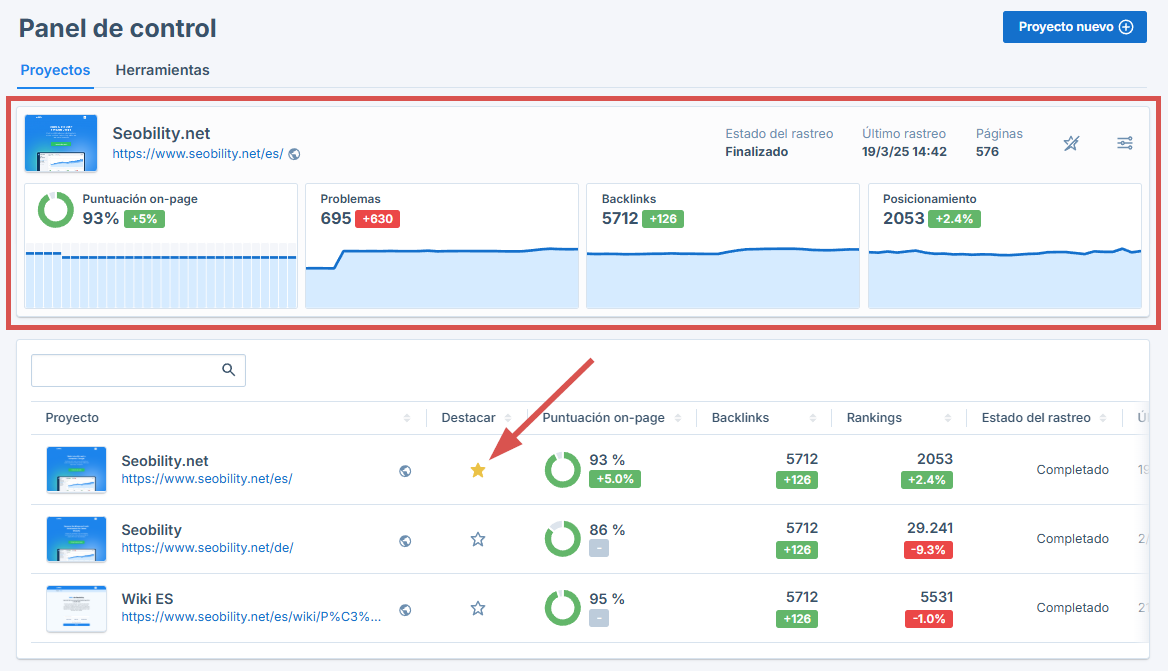
Task: Open Seobility.net row thumbnail
Action: pos(76,470)
